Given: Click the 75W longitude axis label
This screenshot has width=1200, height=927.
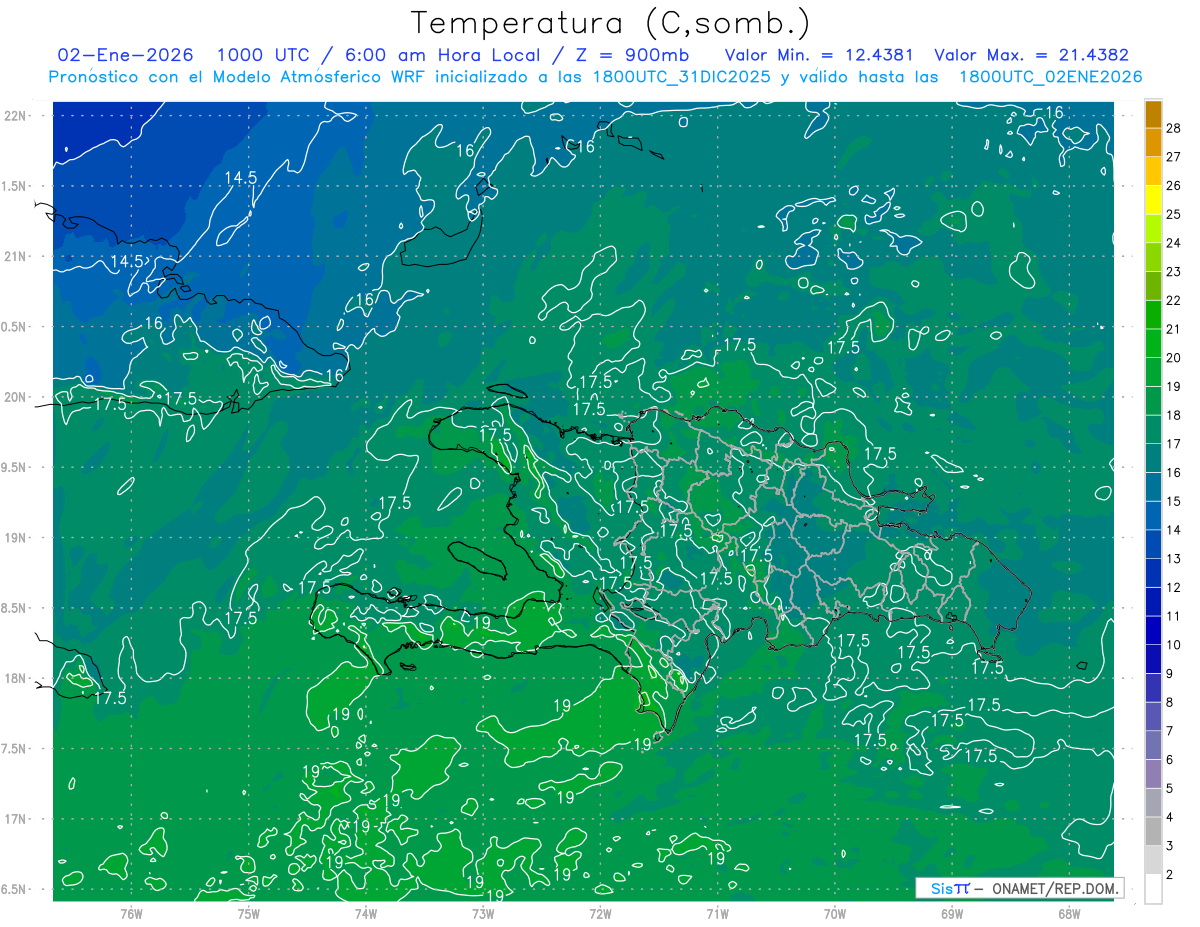Looking at the screenshot, I should (248, 913).
